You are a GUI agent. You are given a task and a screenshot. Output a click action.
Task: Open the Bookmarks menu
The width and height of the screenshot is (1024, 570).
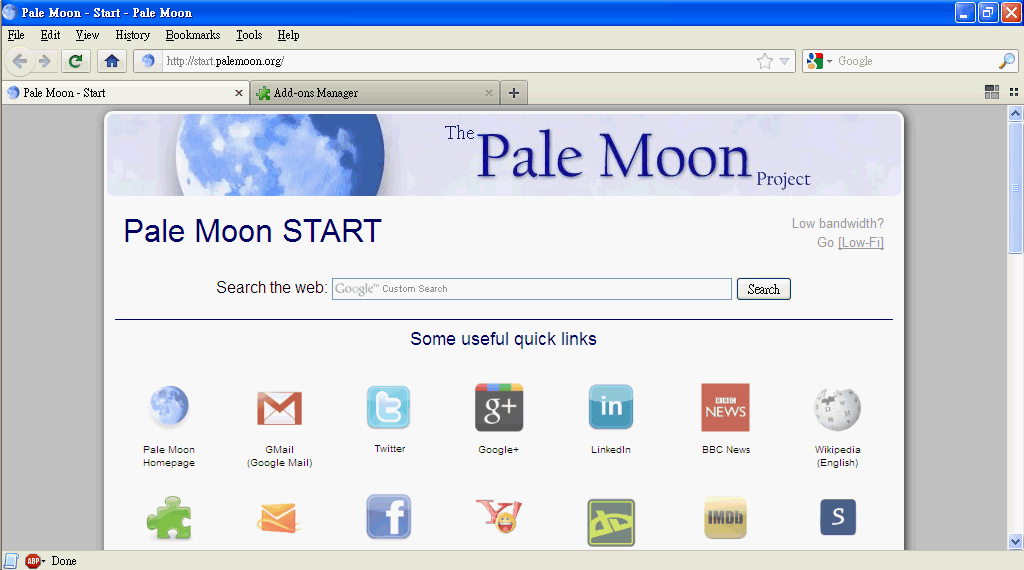click(193, 35)
